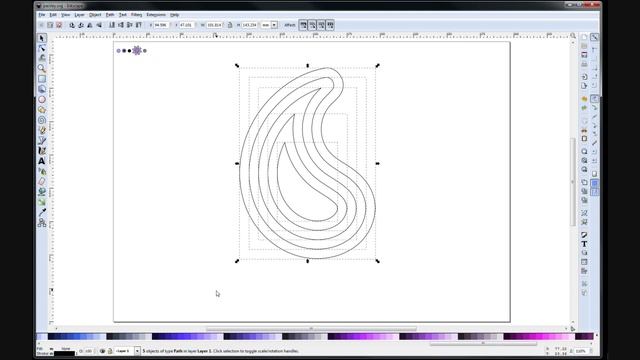Select the Pencil freehand tool
The width and height of the screenshot is (640, 360).
42,130
